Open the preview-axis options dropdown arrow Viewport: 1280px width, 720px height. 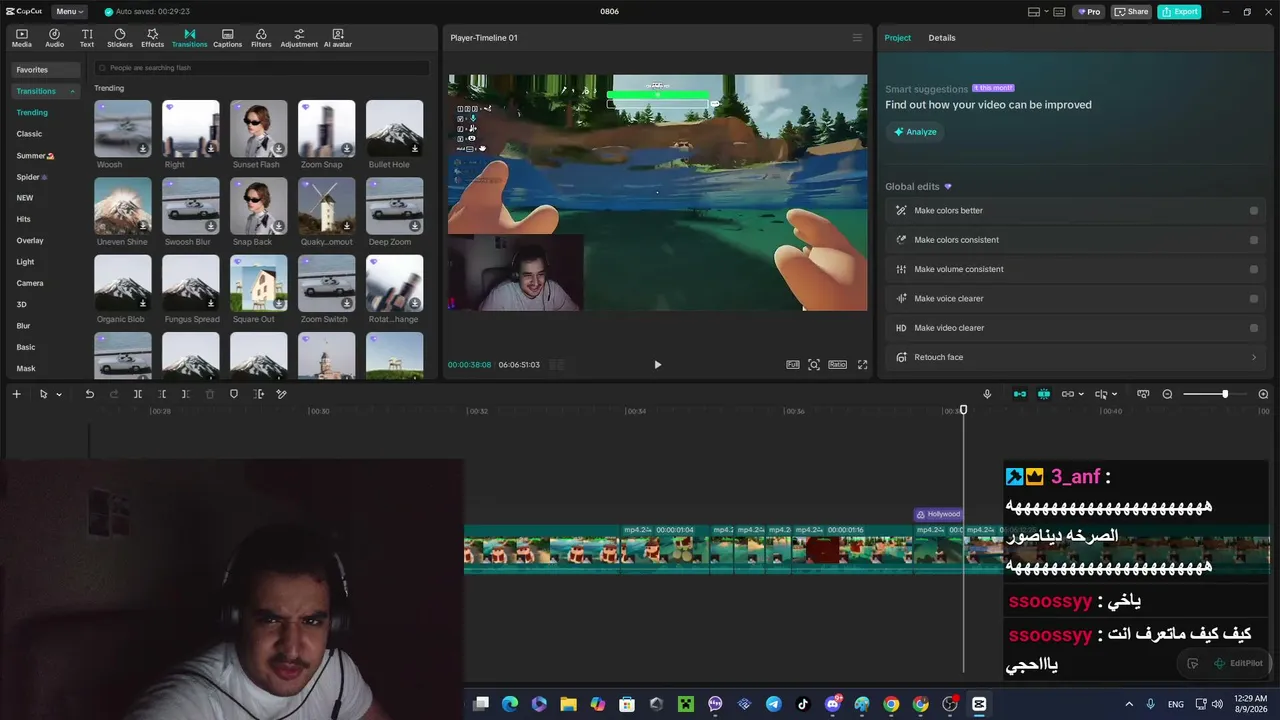tap(1114, 394)
